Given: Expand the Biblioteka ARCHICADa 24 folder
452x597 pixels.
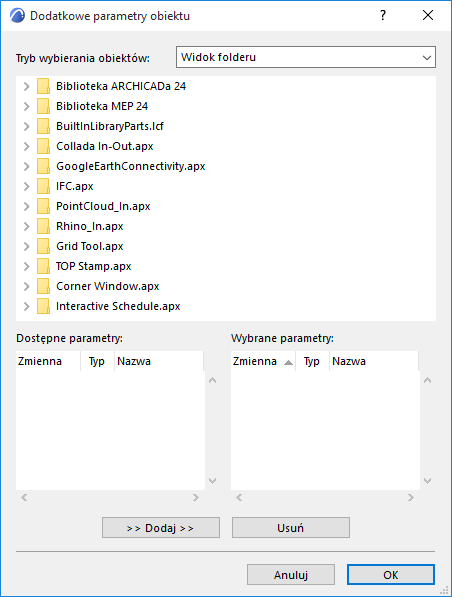Looking at the screenshot, I should [x=27, y=86].
